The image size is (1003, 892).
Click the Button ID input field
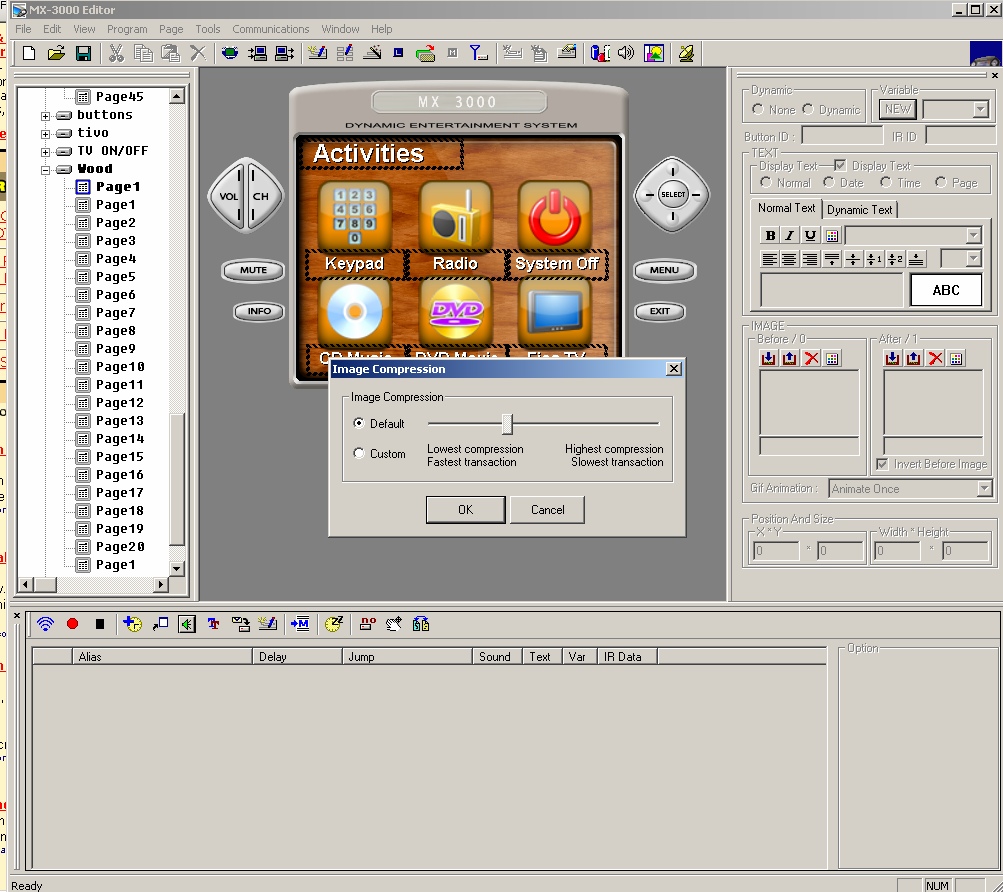tap(842, 136)
